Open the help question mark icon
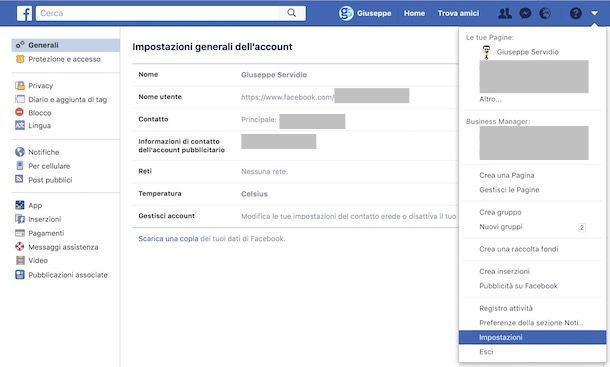610x367 pixels. [x=575, y=14]
